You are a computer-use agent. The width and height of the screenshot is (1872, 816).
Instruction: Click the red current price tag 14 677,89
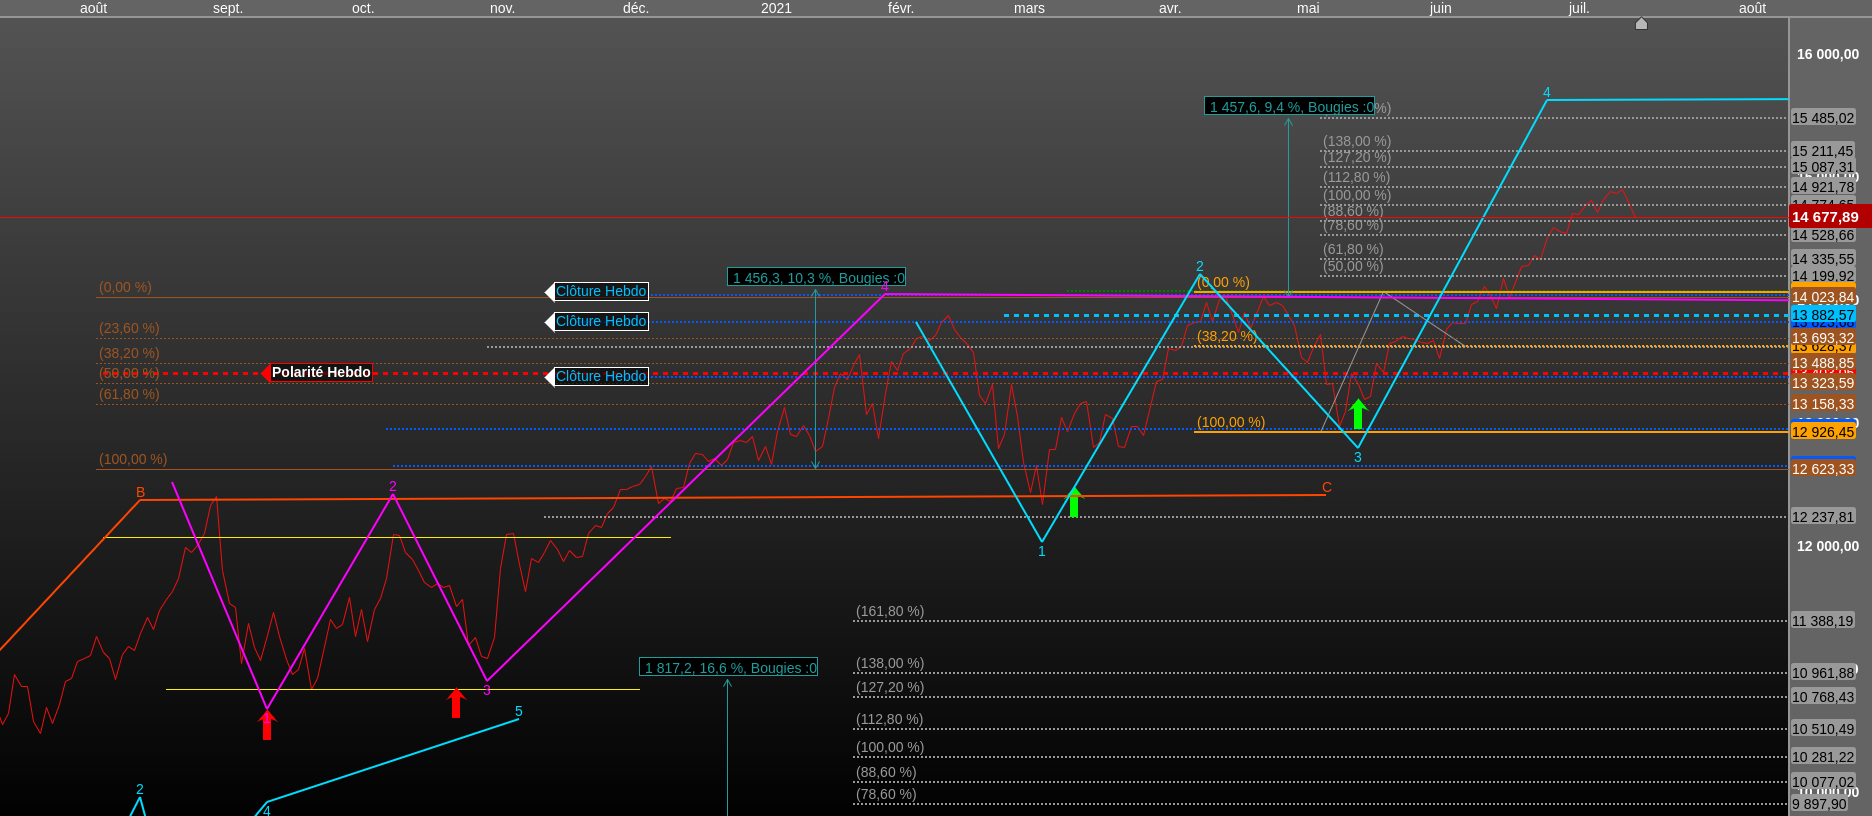click(x=1825, y=217)
